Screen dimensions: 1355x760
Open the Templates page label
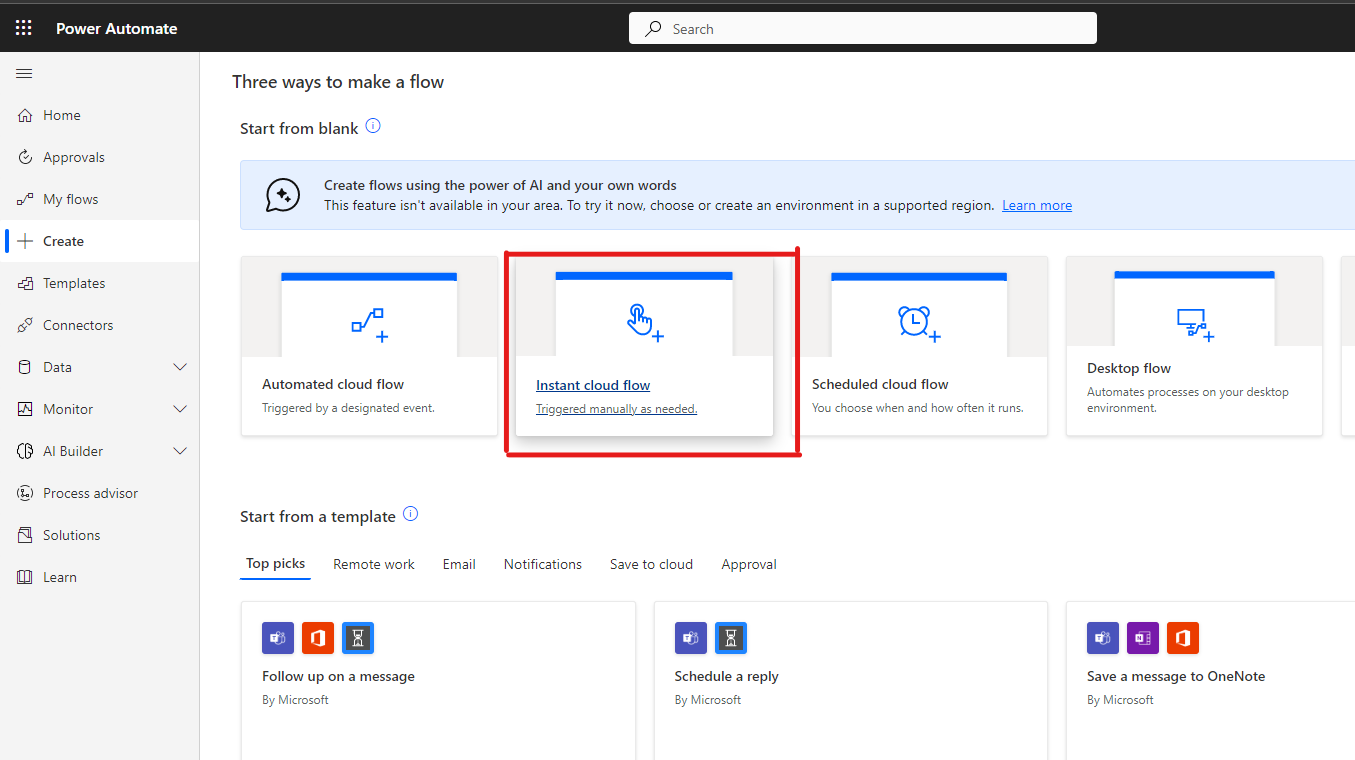click(74, 283)
